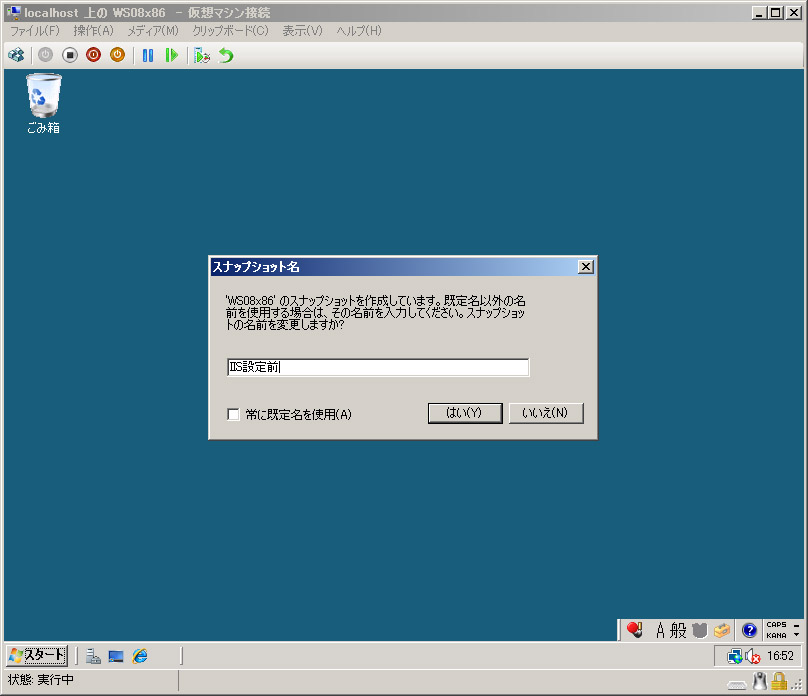Viewport: 808px width, 696px height.
Task: Click the lock status bar icon
Action: (779, 681)
